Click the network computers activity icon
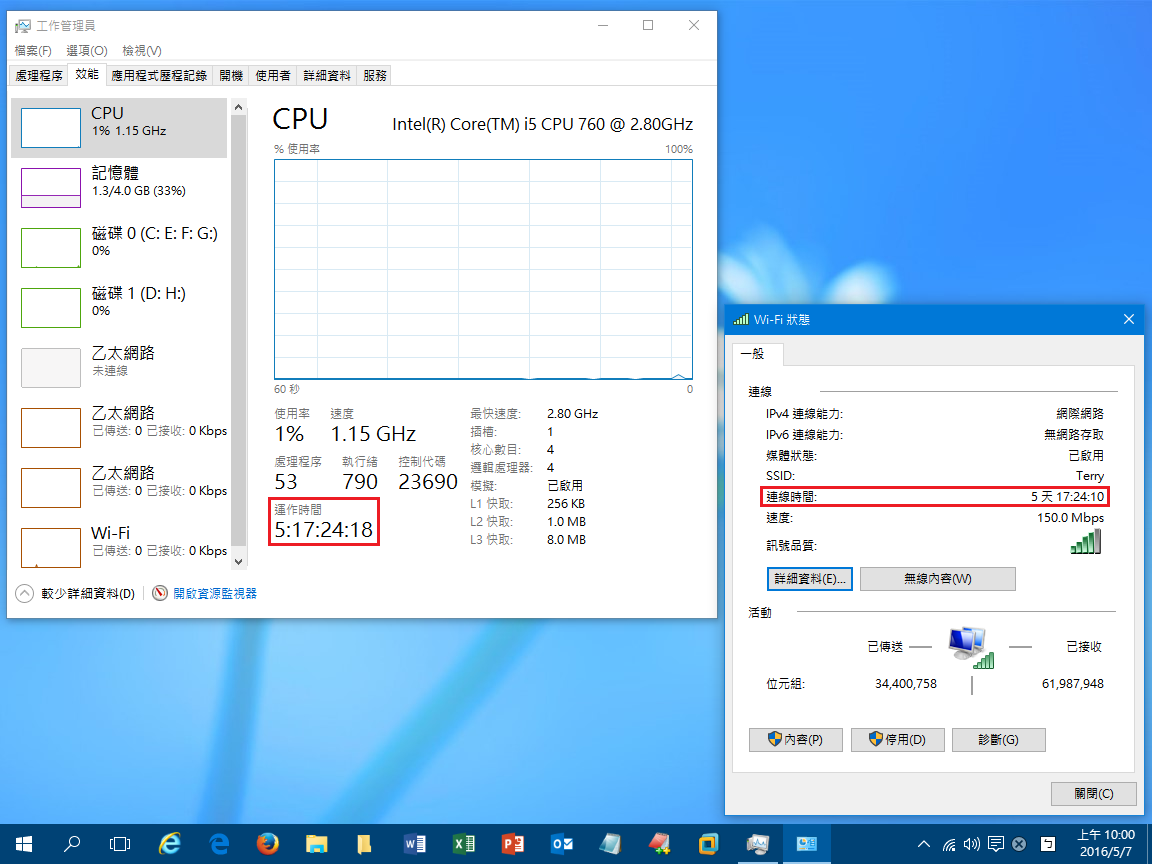The width and height of the screenshot is (1152, 864). pyautogui.click(x=971, y=647)
